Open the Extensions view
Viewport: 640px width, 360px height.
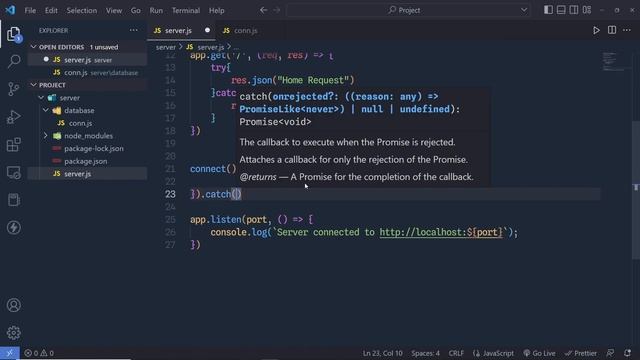pos(13,144)
